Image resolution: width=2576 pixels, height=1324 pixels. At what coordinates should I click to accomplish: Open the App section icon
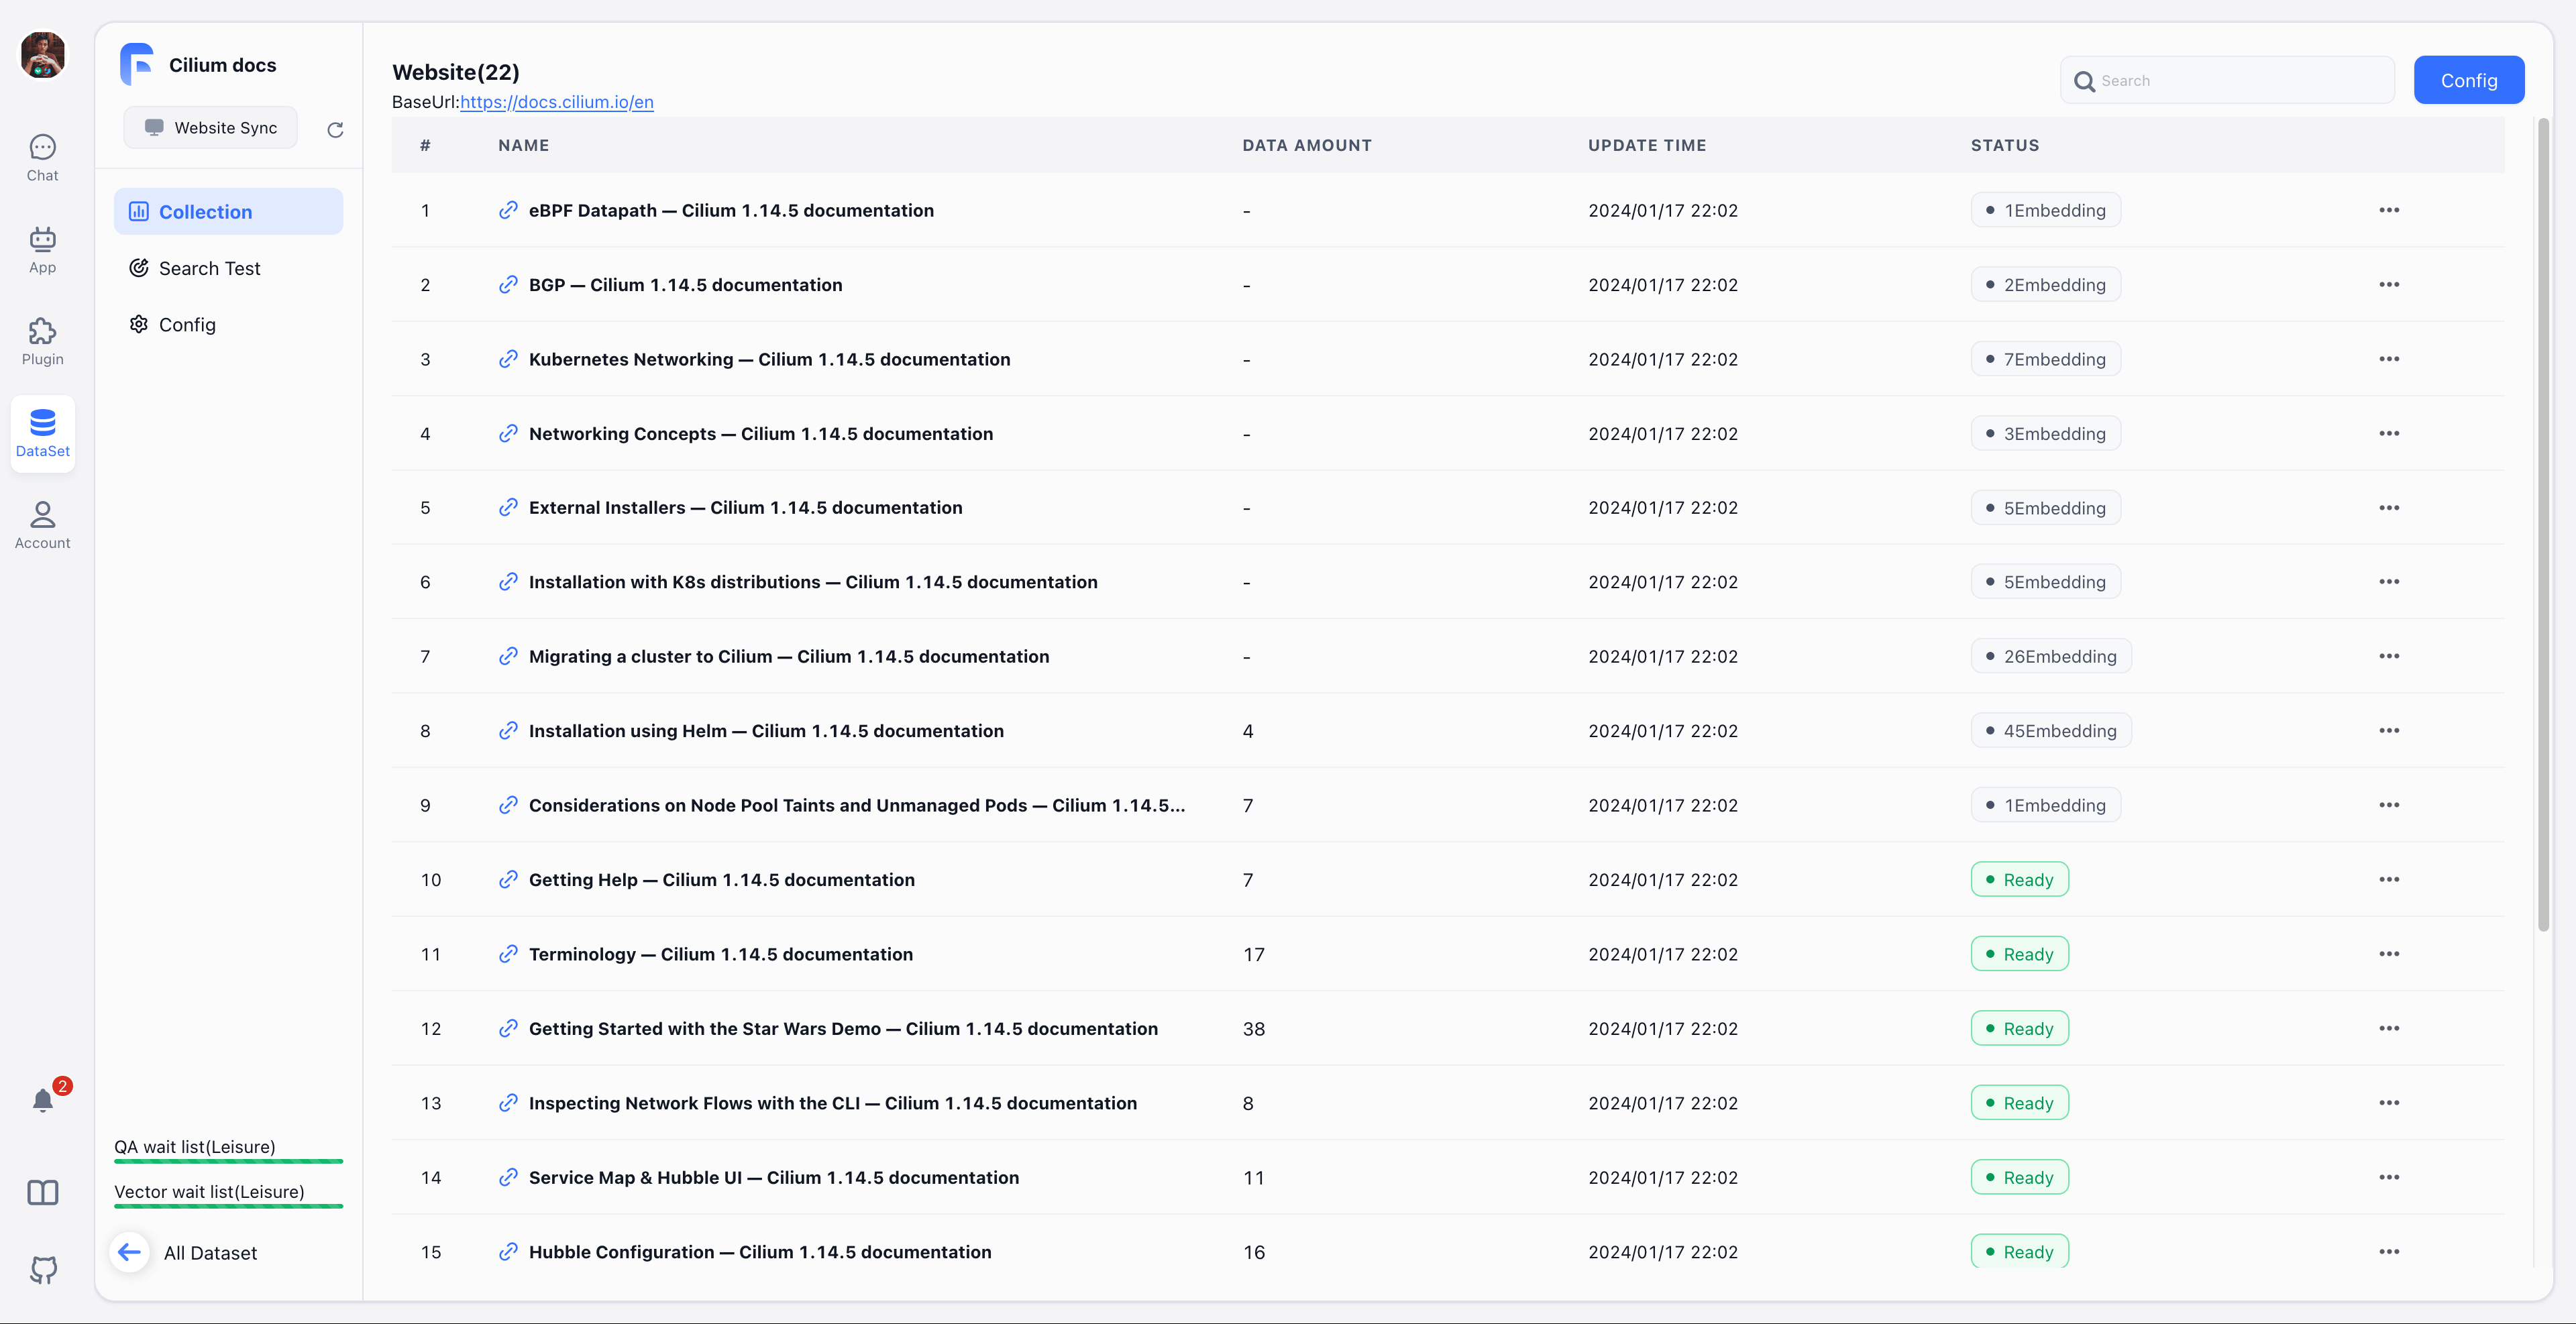[42, 249]
